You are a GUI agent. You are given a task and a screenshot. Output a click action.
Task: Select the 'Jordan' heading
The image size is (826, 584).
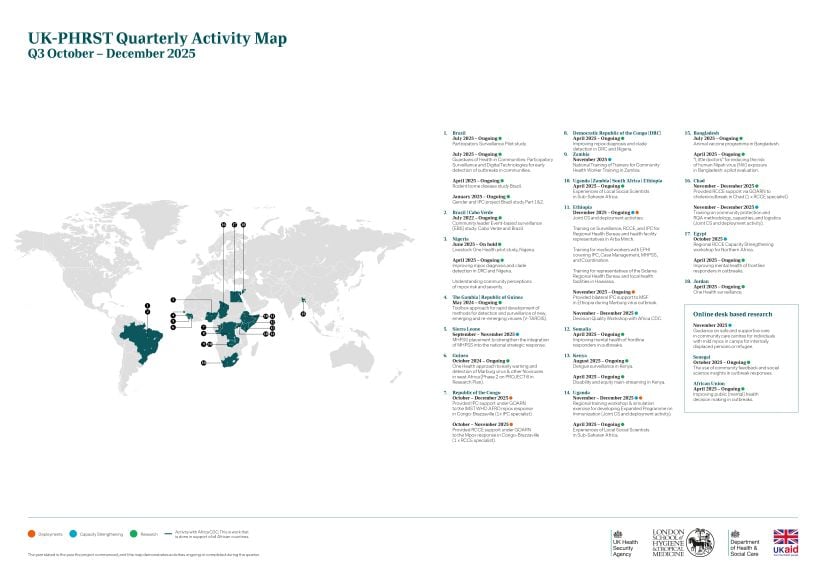coord(701,281)
